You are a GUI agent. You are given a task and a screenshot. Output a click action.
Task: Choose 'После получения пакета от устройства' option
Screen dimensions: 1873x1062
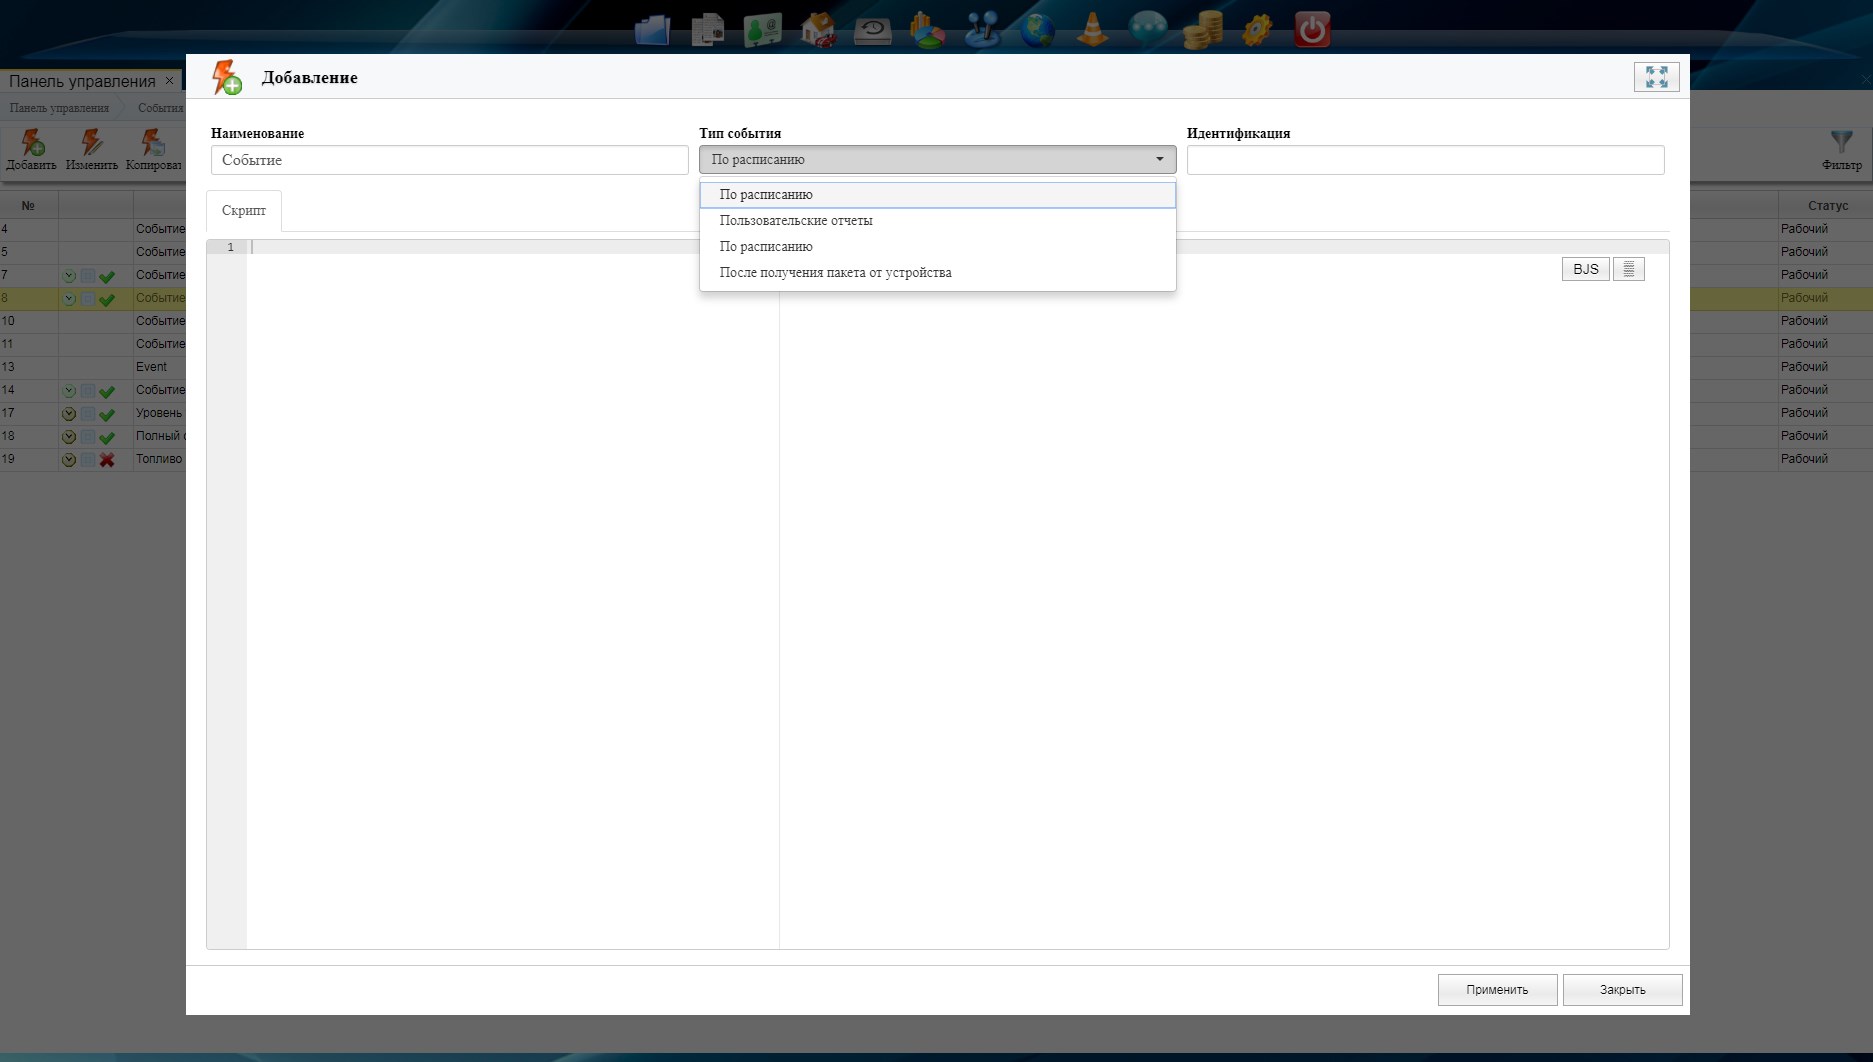(x=835, y=273)
